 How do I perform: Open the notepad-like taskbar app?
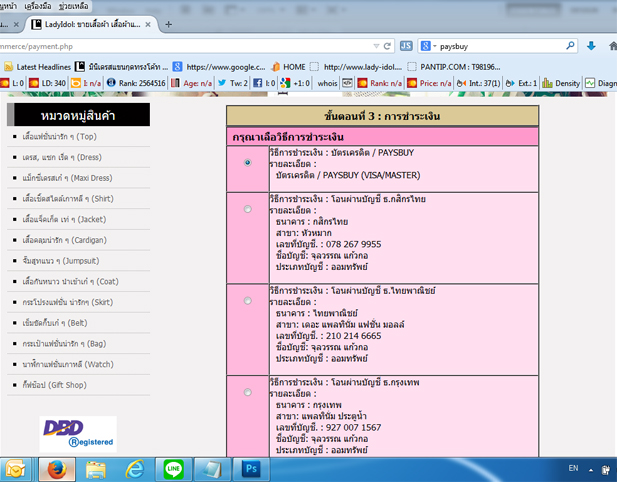click(212, 469)
